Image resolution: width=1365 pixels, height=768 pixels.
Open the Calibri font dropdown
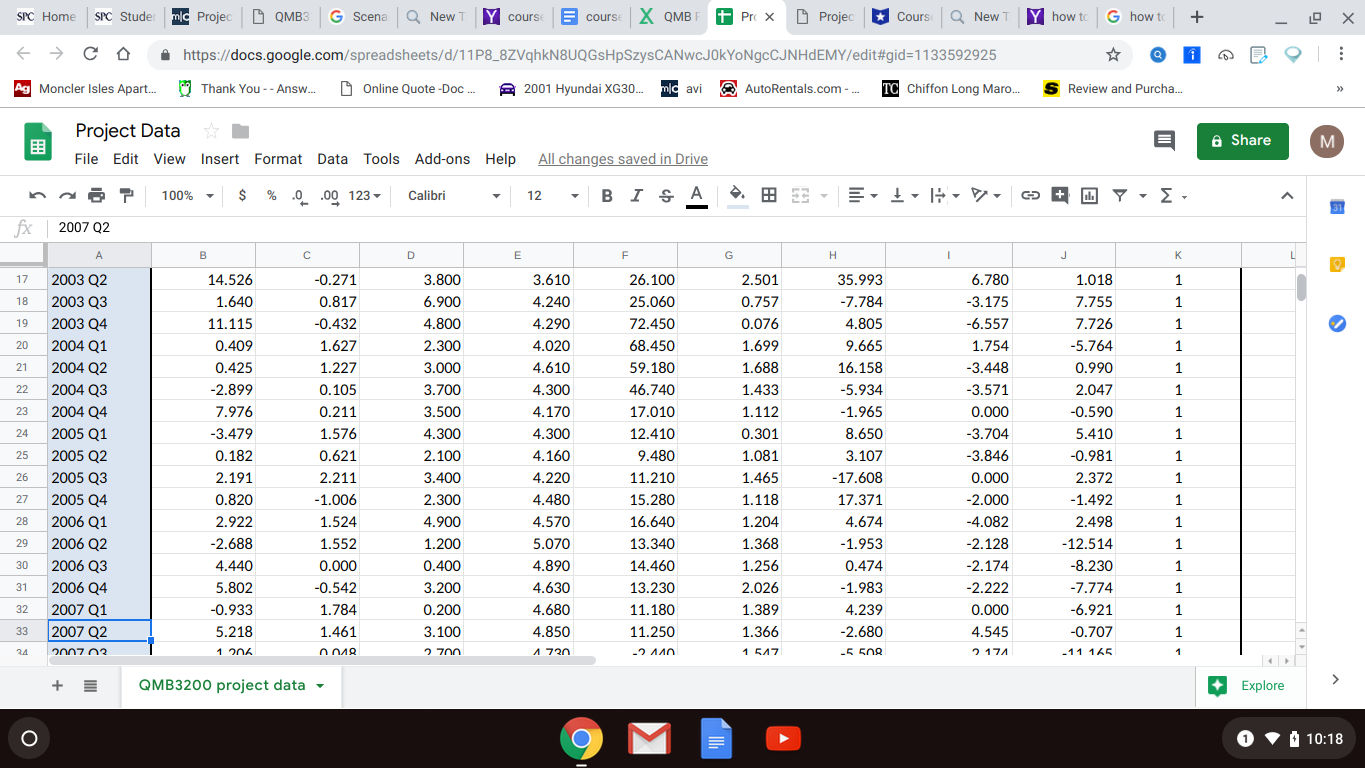tap(454, 196)
